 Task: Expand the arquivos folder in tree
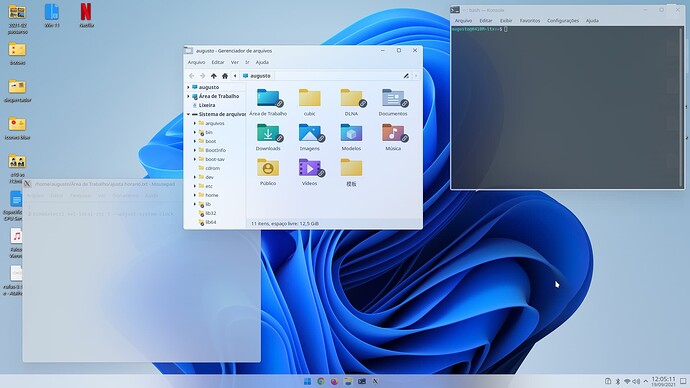(x=195, y=123)
